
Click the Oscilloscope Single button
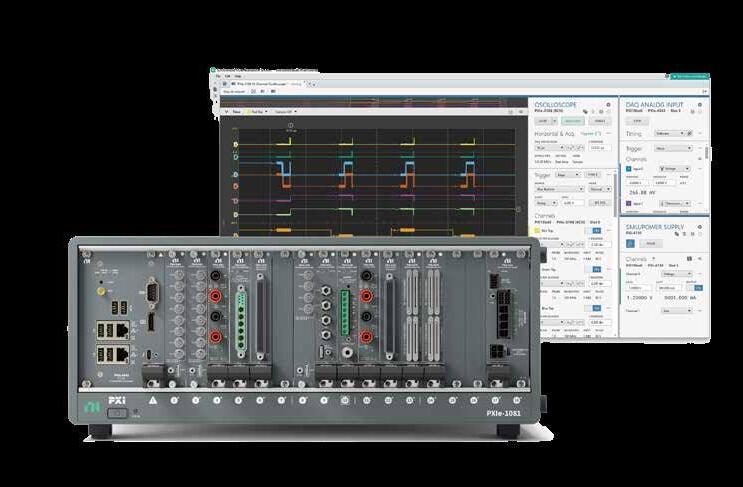600,121
